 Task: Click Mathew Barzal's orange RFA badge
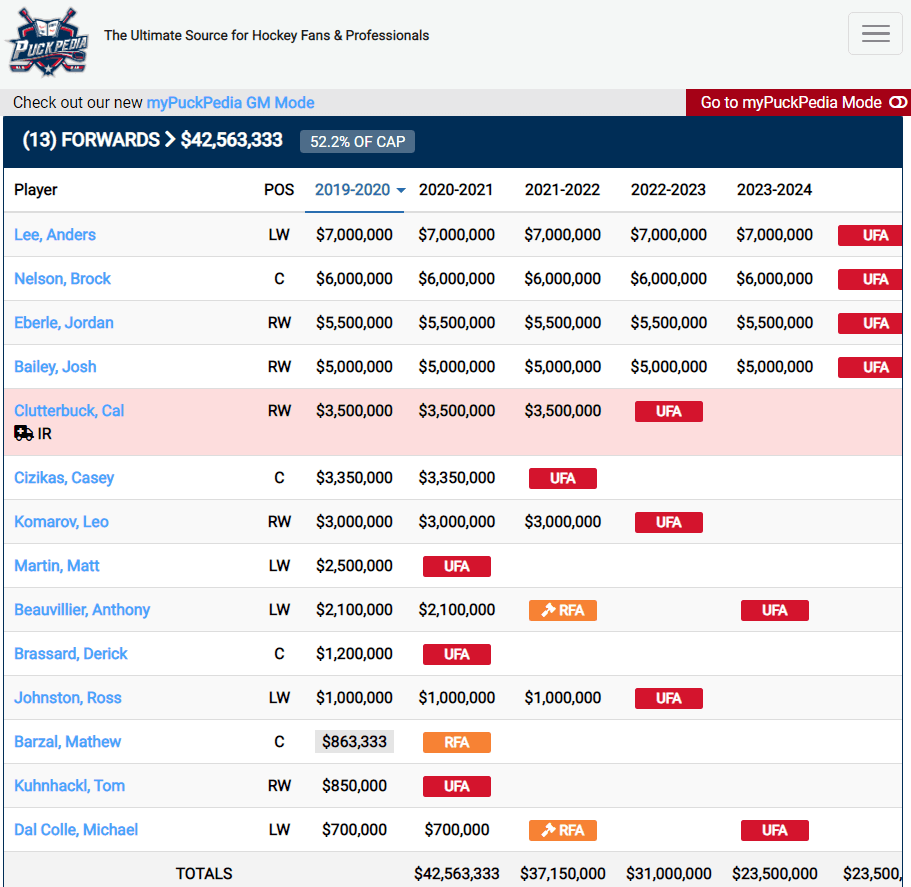pyautogui.click(x=456, y=742)
